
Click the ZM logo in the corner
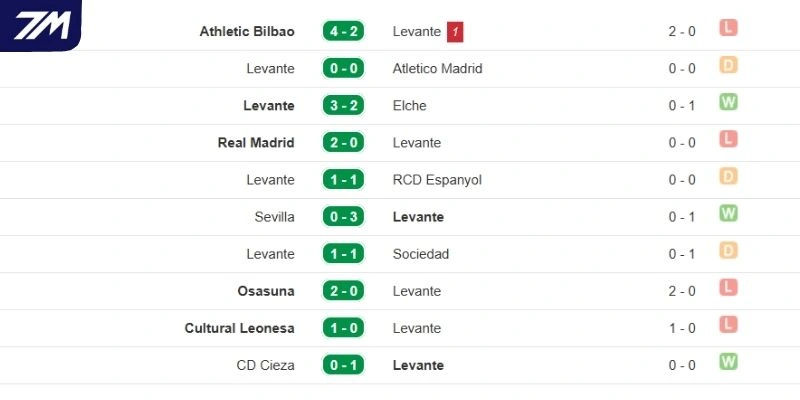pyautogui.click(x=40, y=24)
